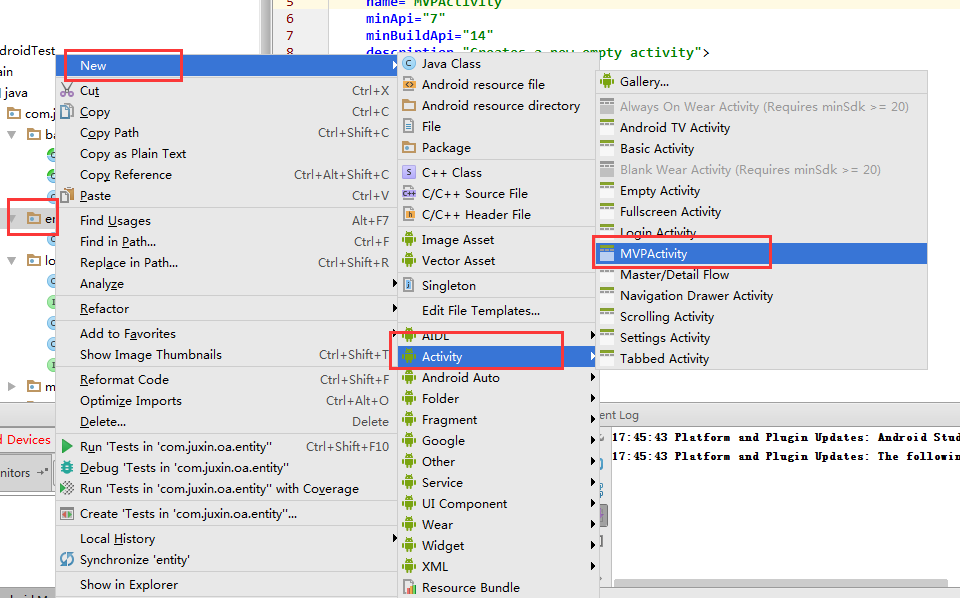960x598 pixels.
Task: Select MVPActivity from the Activity list
Action: (x=653, y=254)
